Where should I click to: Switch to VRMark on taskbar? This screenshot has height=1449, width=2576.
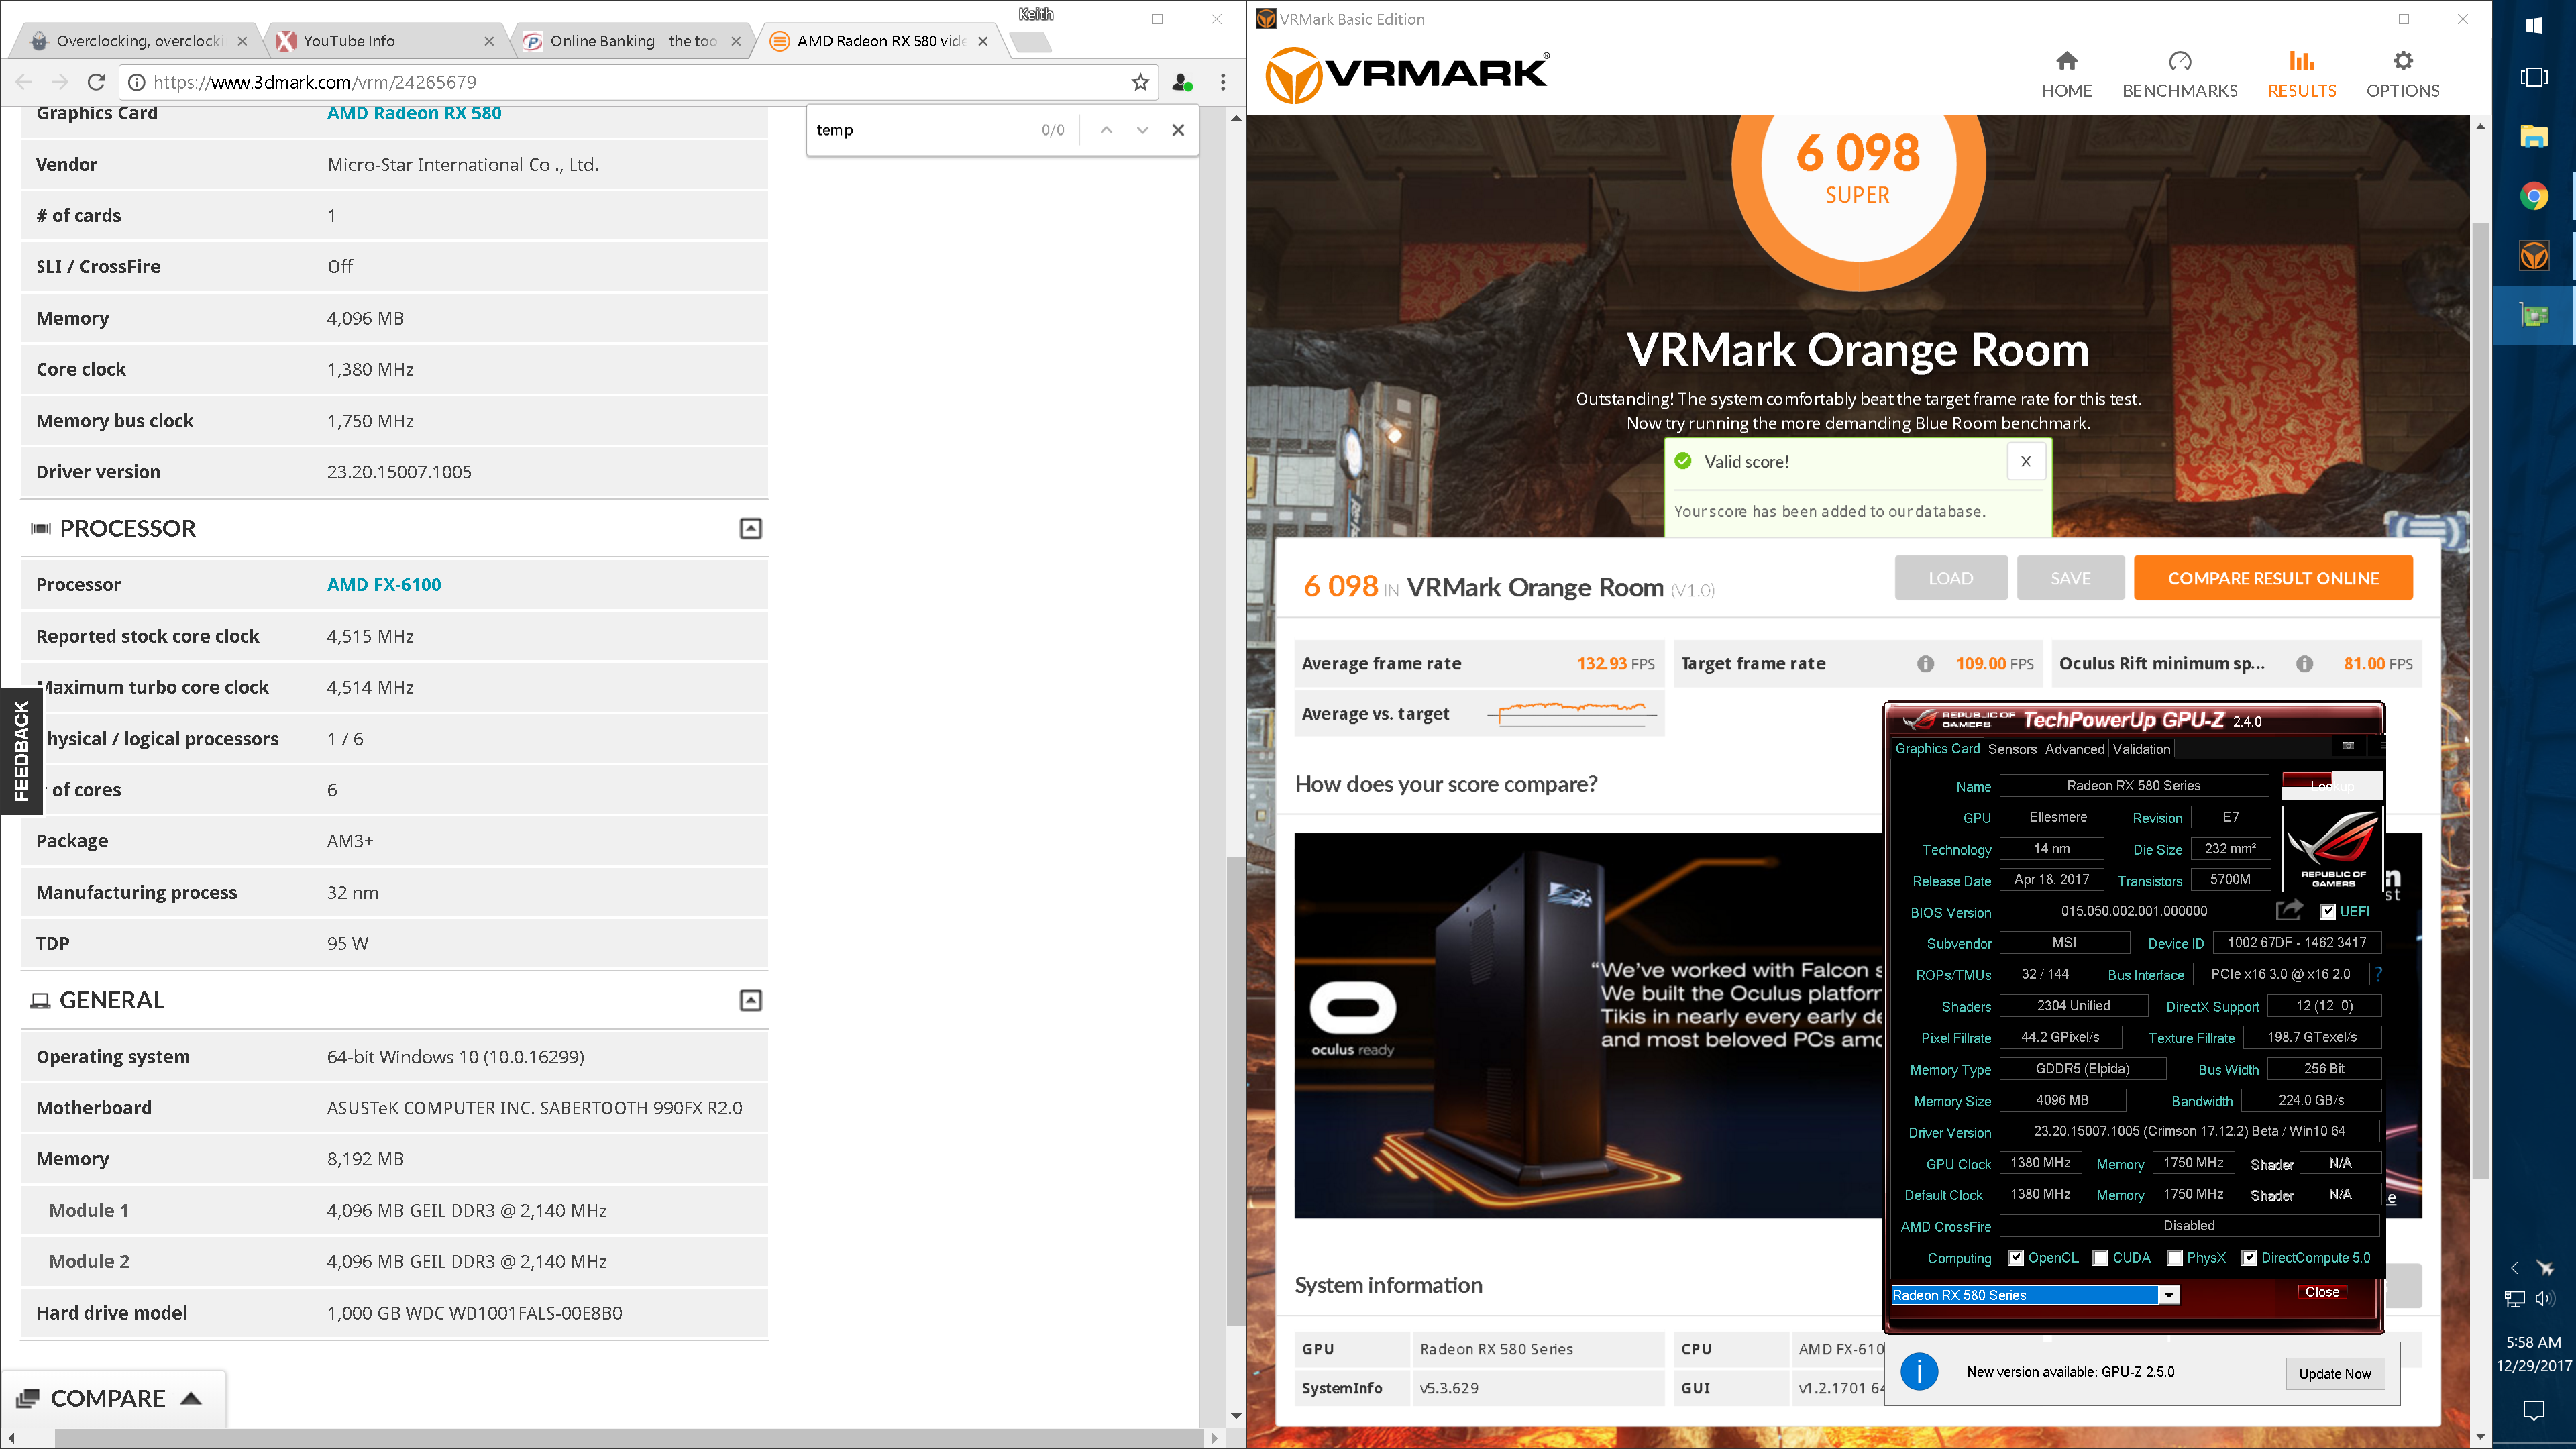[x=2533, y=257]
